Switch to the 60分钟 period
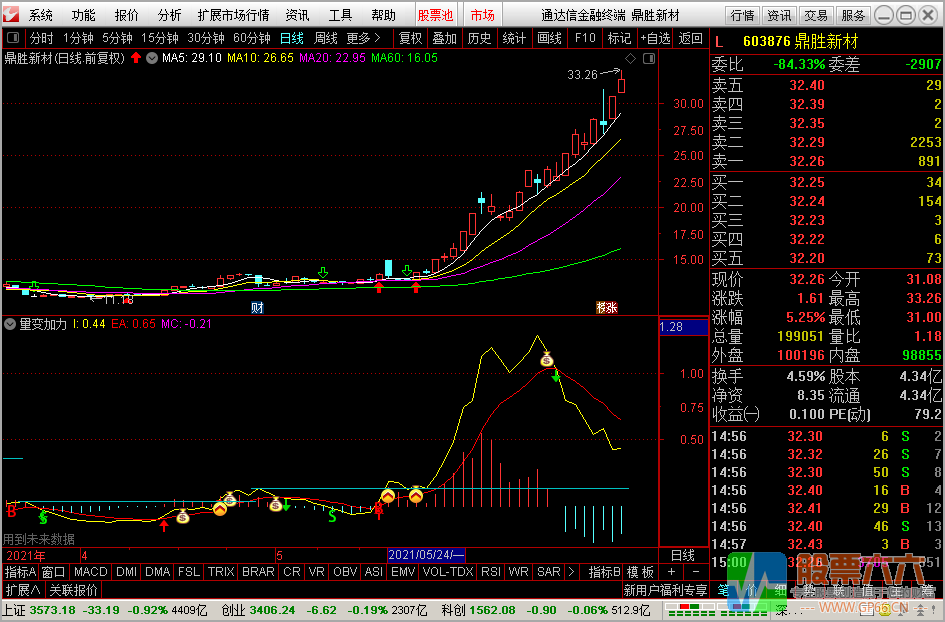Image resolution: width=945 pixels, height=622 pixels. click(x=251, y=39)
